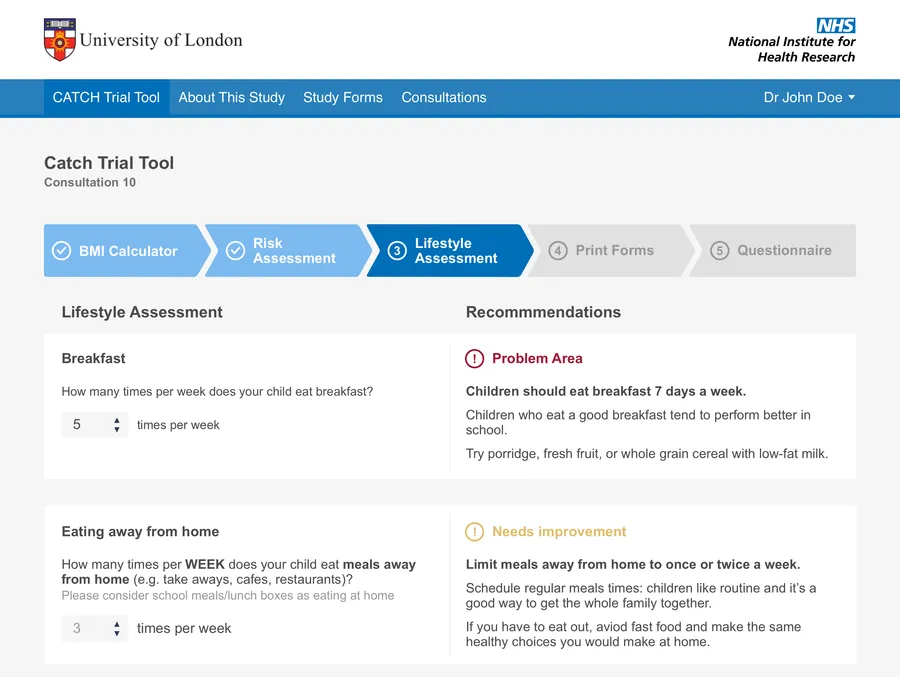
Task: Open the About This Study menu item
Action: [x=231, y=98]
